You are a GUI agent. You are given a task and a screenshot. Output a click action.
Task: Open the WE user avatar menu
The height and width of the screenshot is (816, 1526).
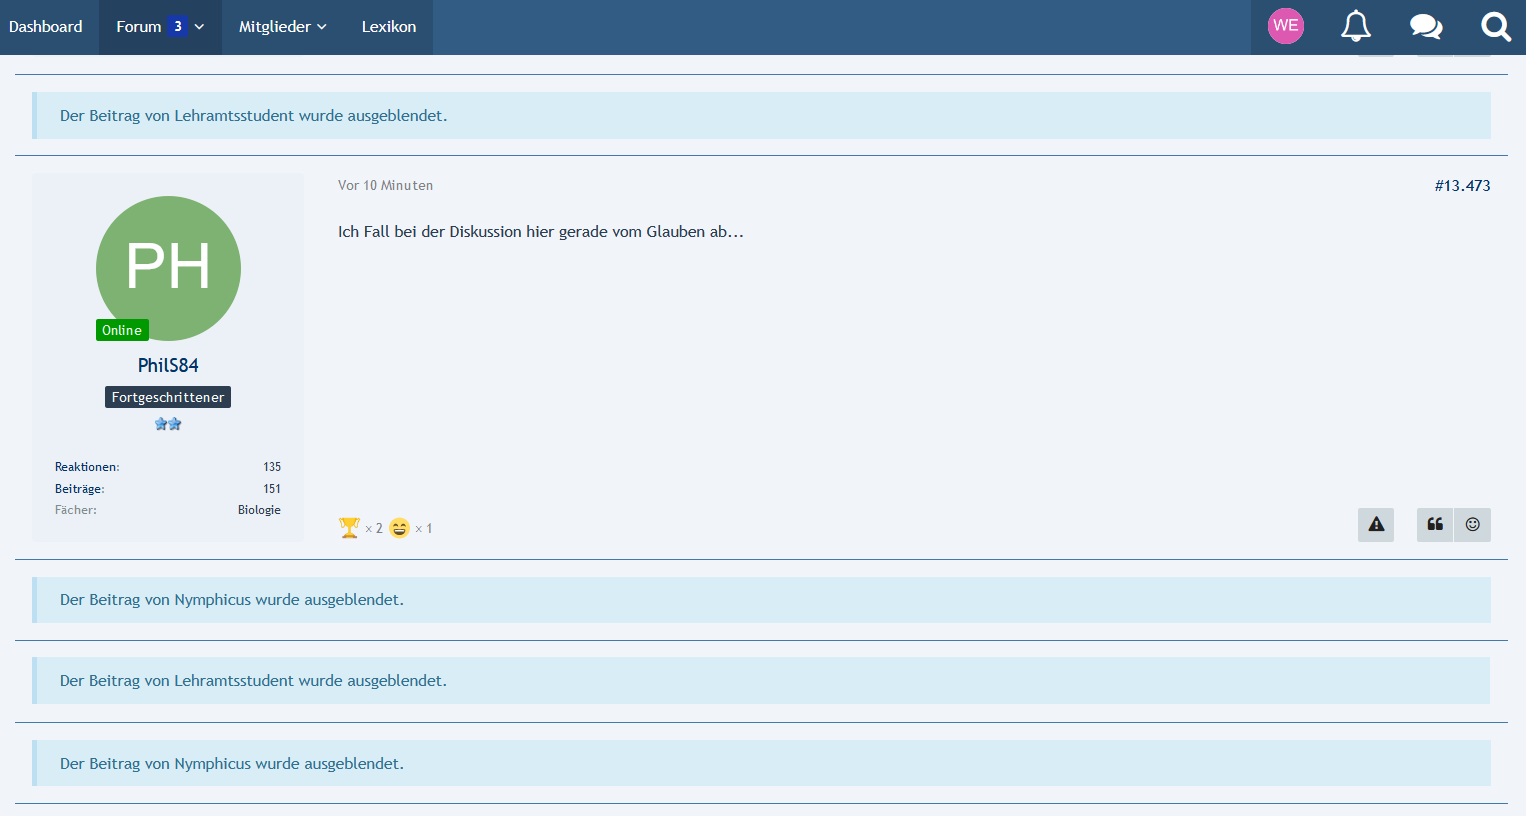(1285, 26)
